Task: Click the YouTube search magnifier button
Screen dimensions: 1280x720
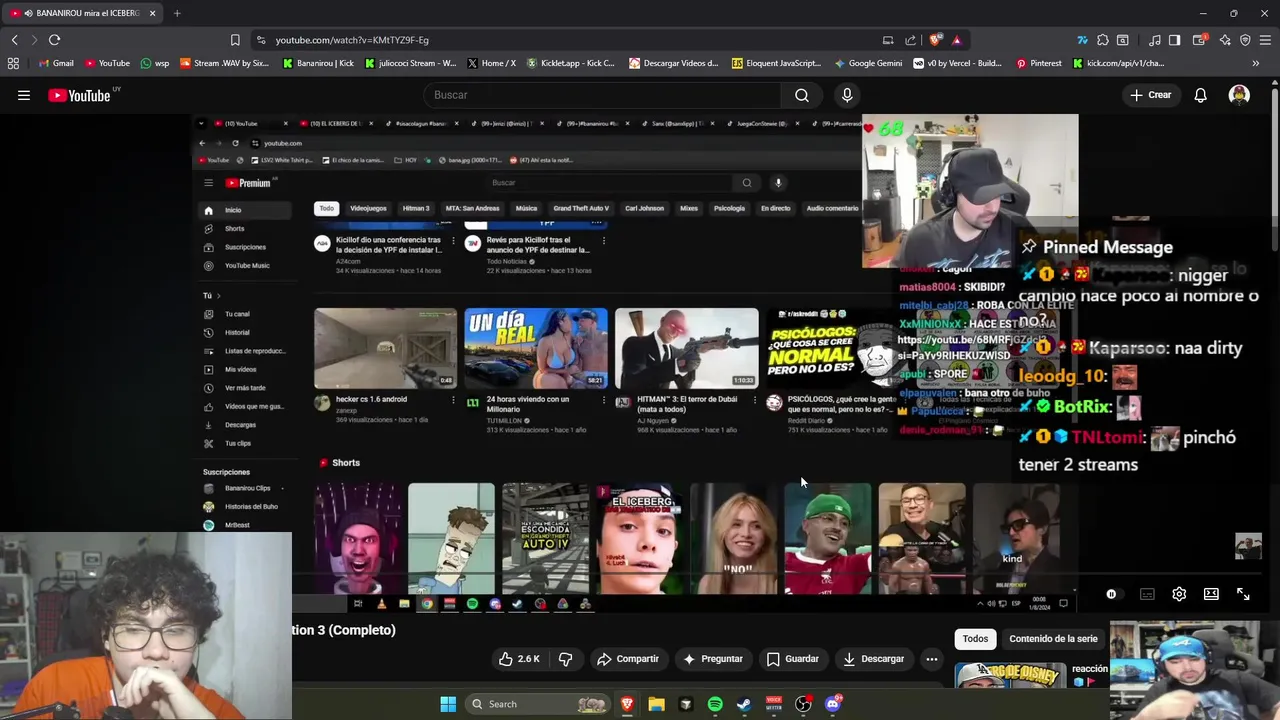Action: click(802, 95)
